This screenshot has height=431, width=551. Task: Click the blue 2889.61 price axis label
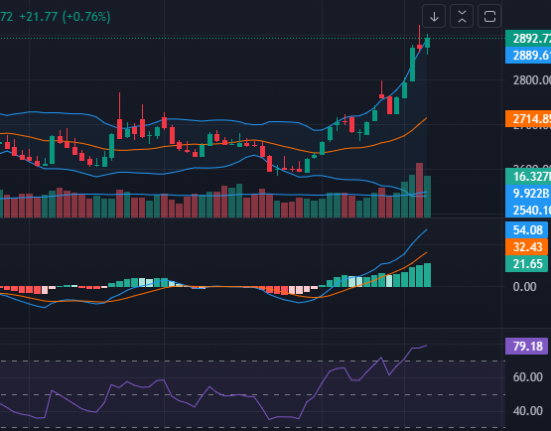tap(528, 55)
